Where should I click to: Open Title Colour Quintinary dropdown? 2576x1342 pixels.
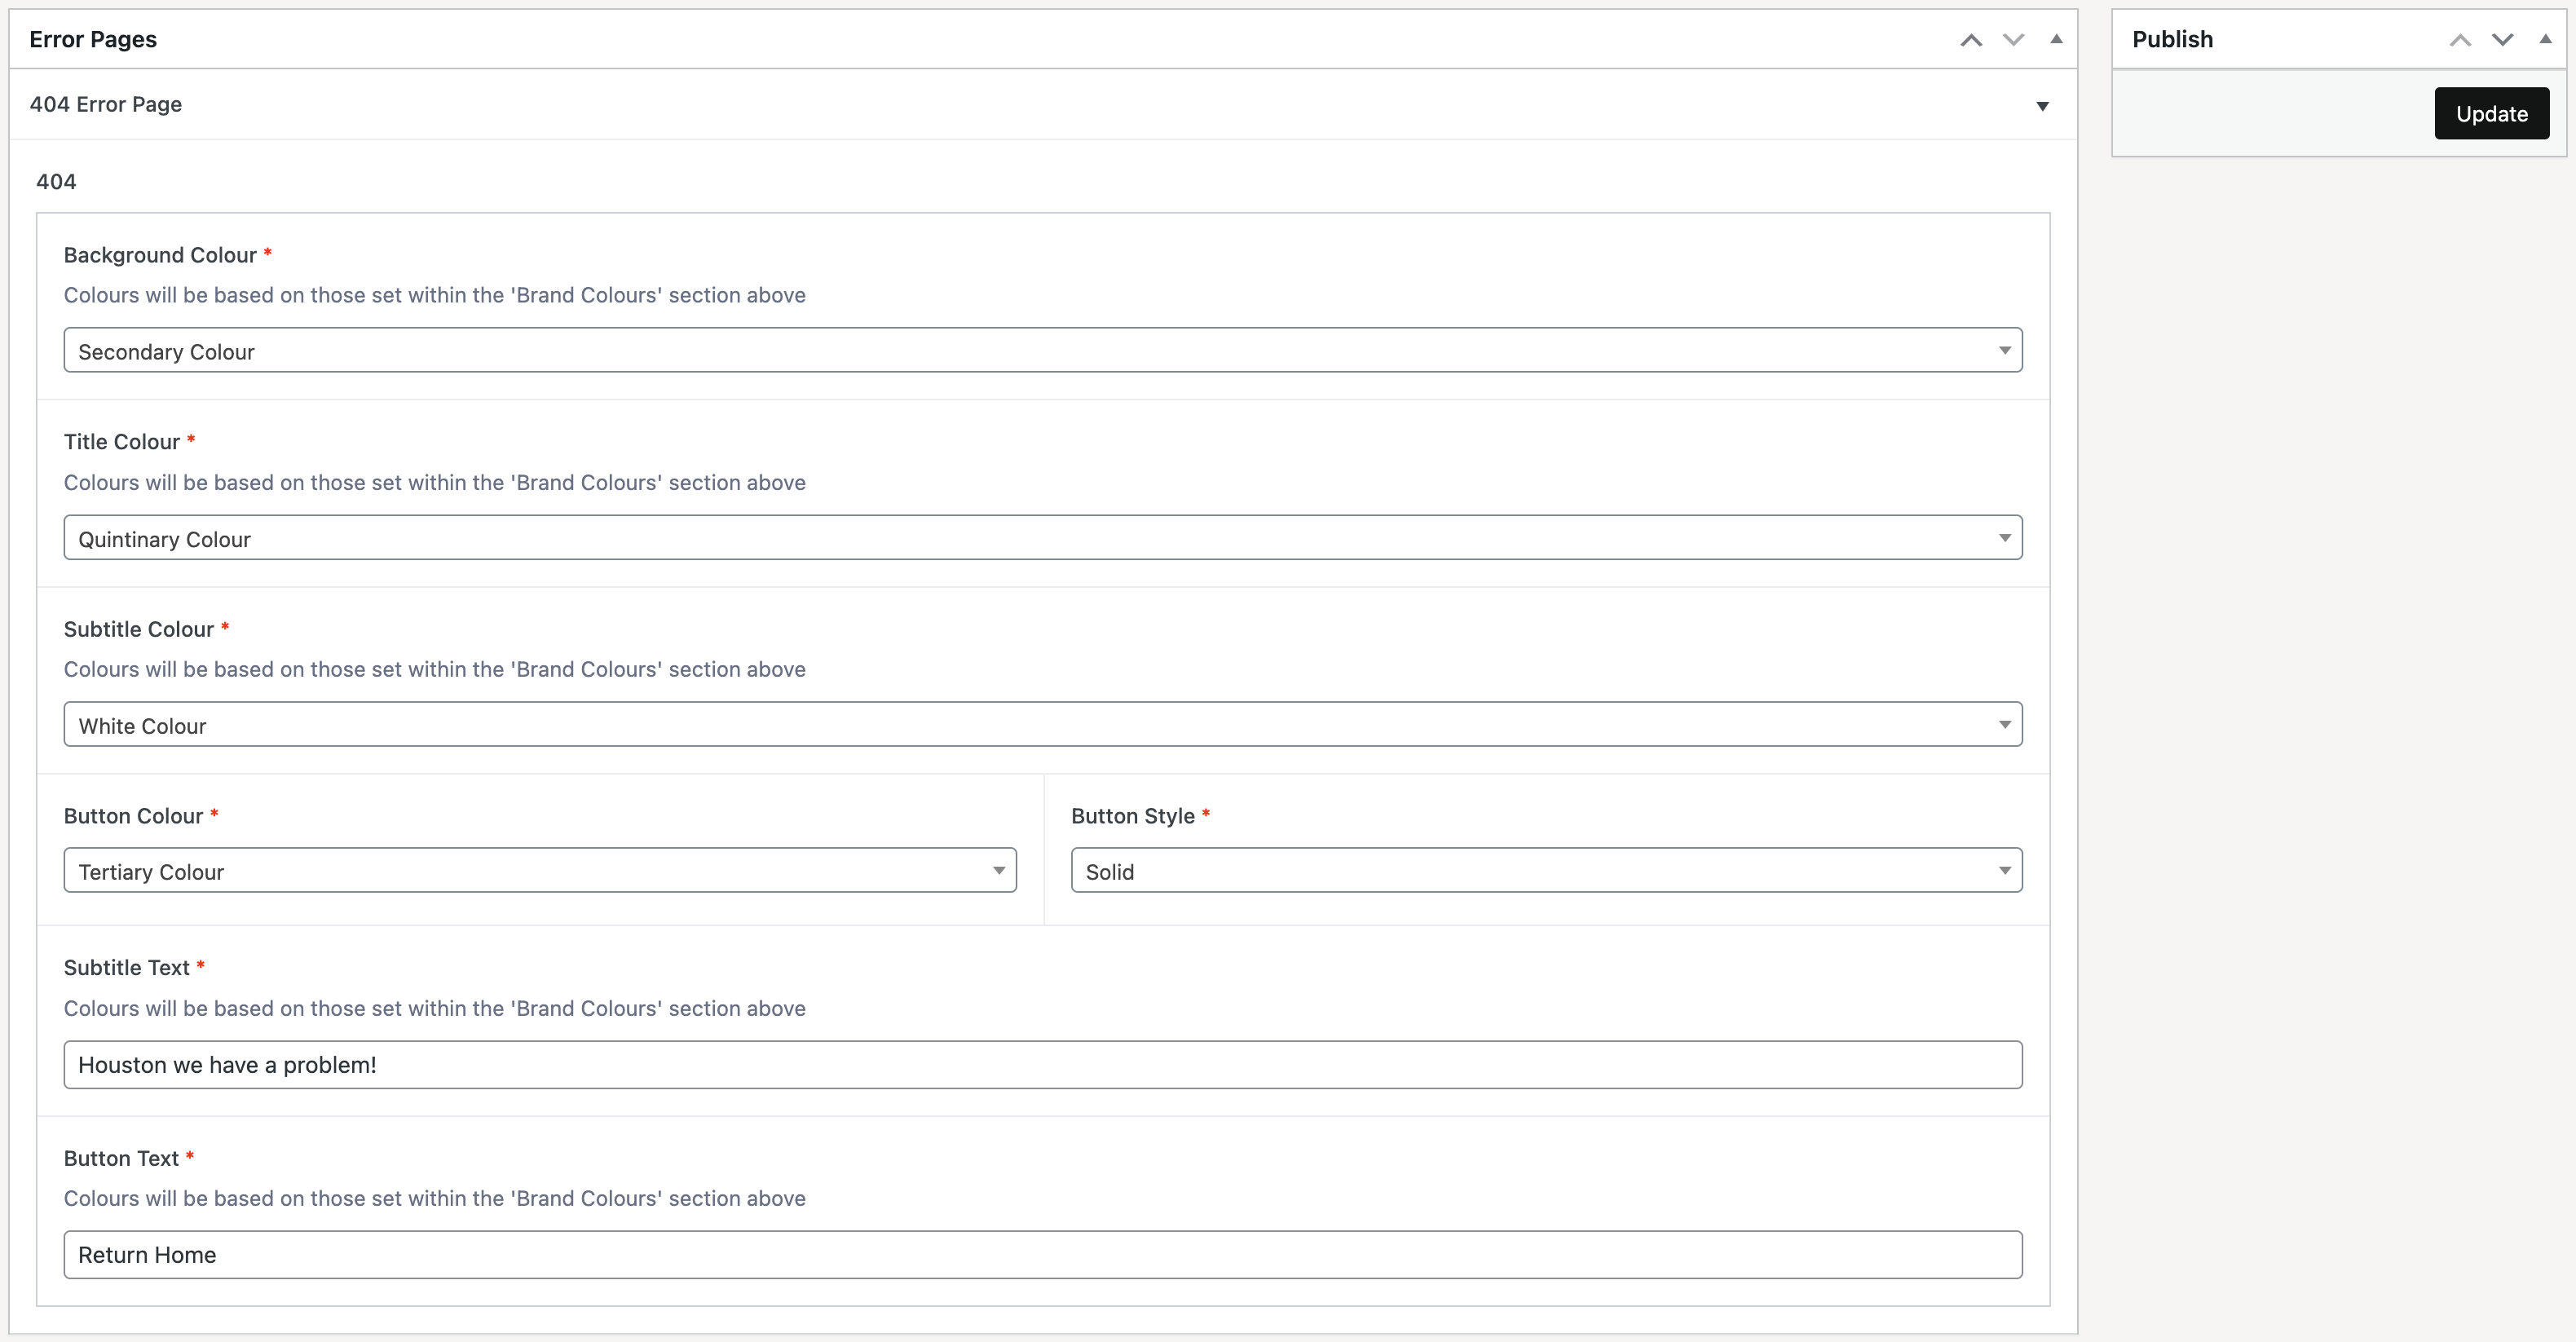click(1042, 538)
